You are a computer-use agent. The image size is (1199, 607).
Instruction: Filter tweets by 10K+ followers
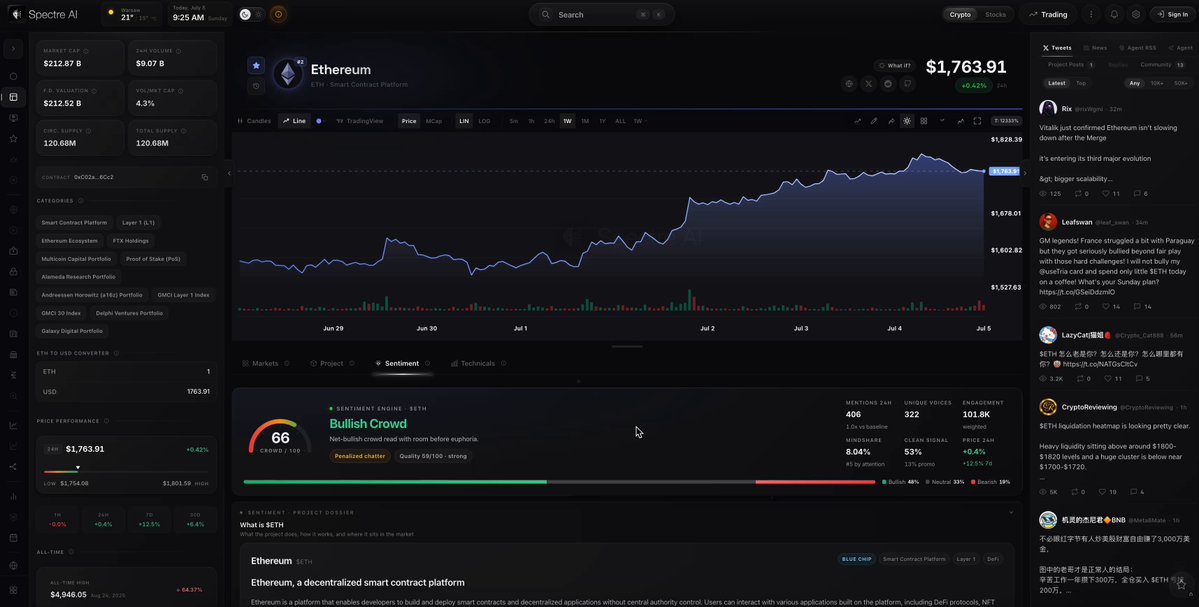1157,83
